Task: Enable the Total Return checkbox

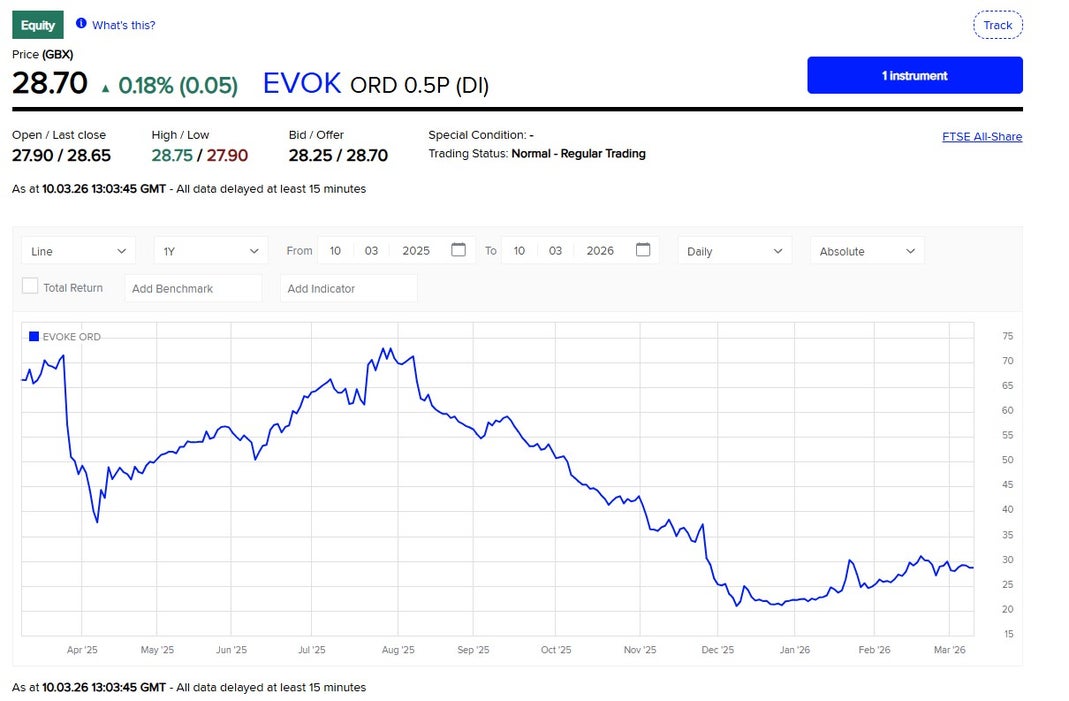Action: [30, 287]
